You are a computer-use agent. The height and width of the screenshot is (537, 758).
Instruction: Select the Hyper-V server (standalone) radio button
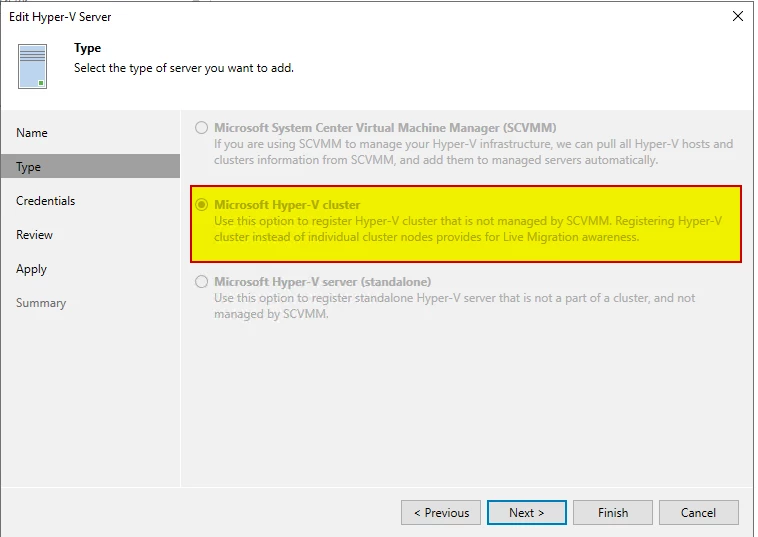point(202,281)
